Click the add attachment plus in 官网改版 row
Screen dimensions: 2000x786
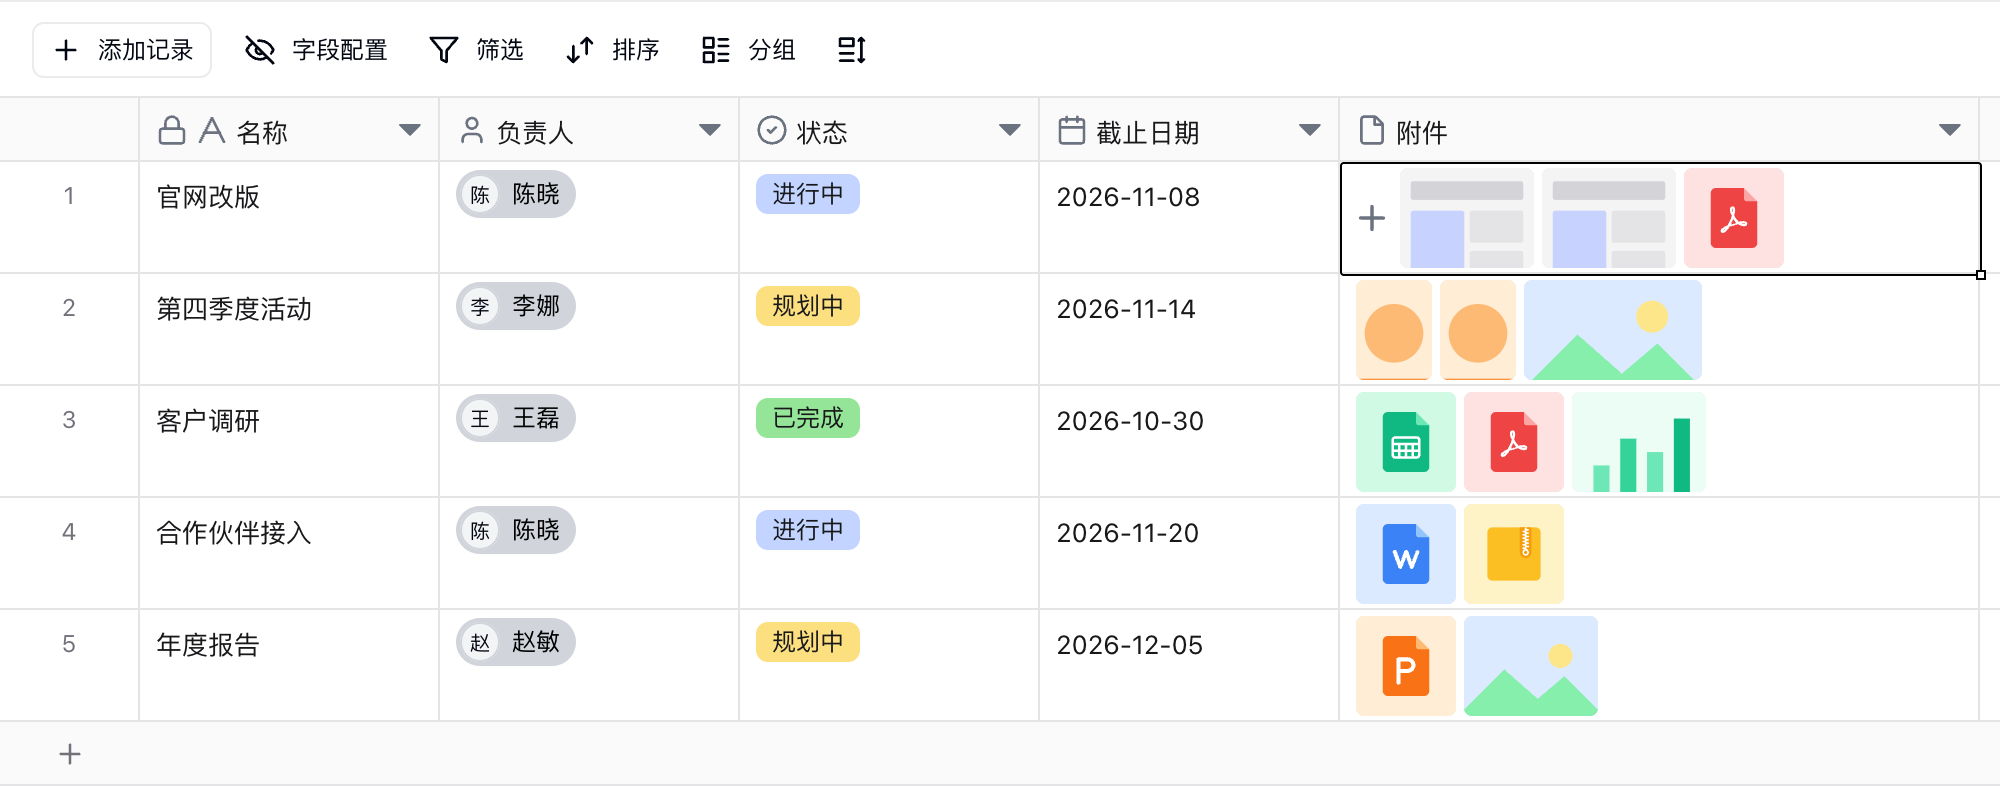tap(1372, 218)
